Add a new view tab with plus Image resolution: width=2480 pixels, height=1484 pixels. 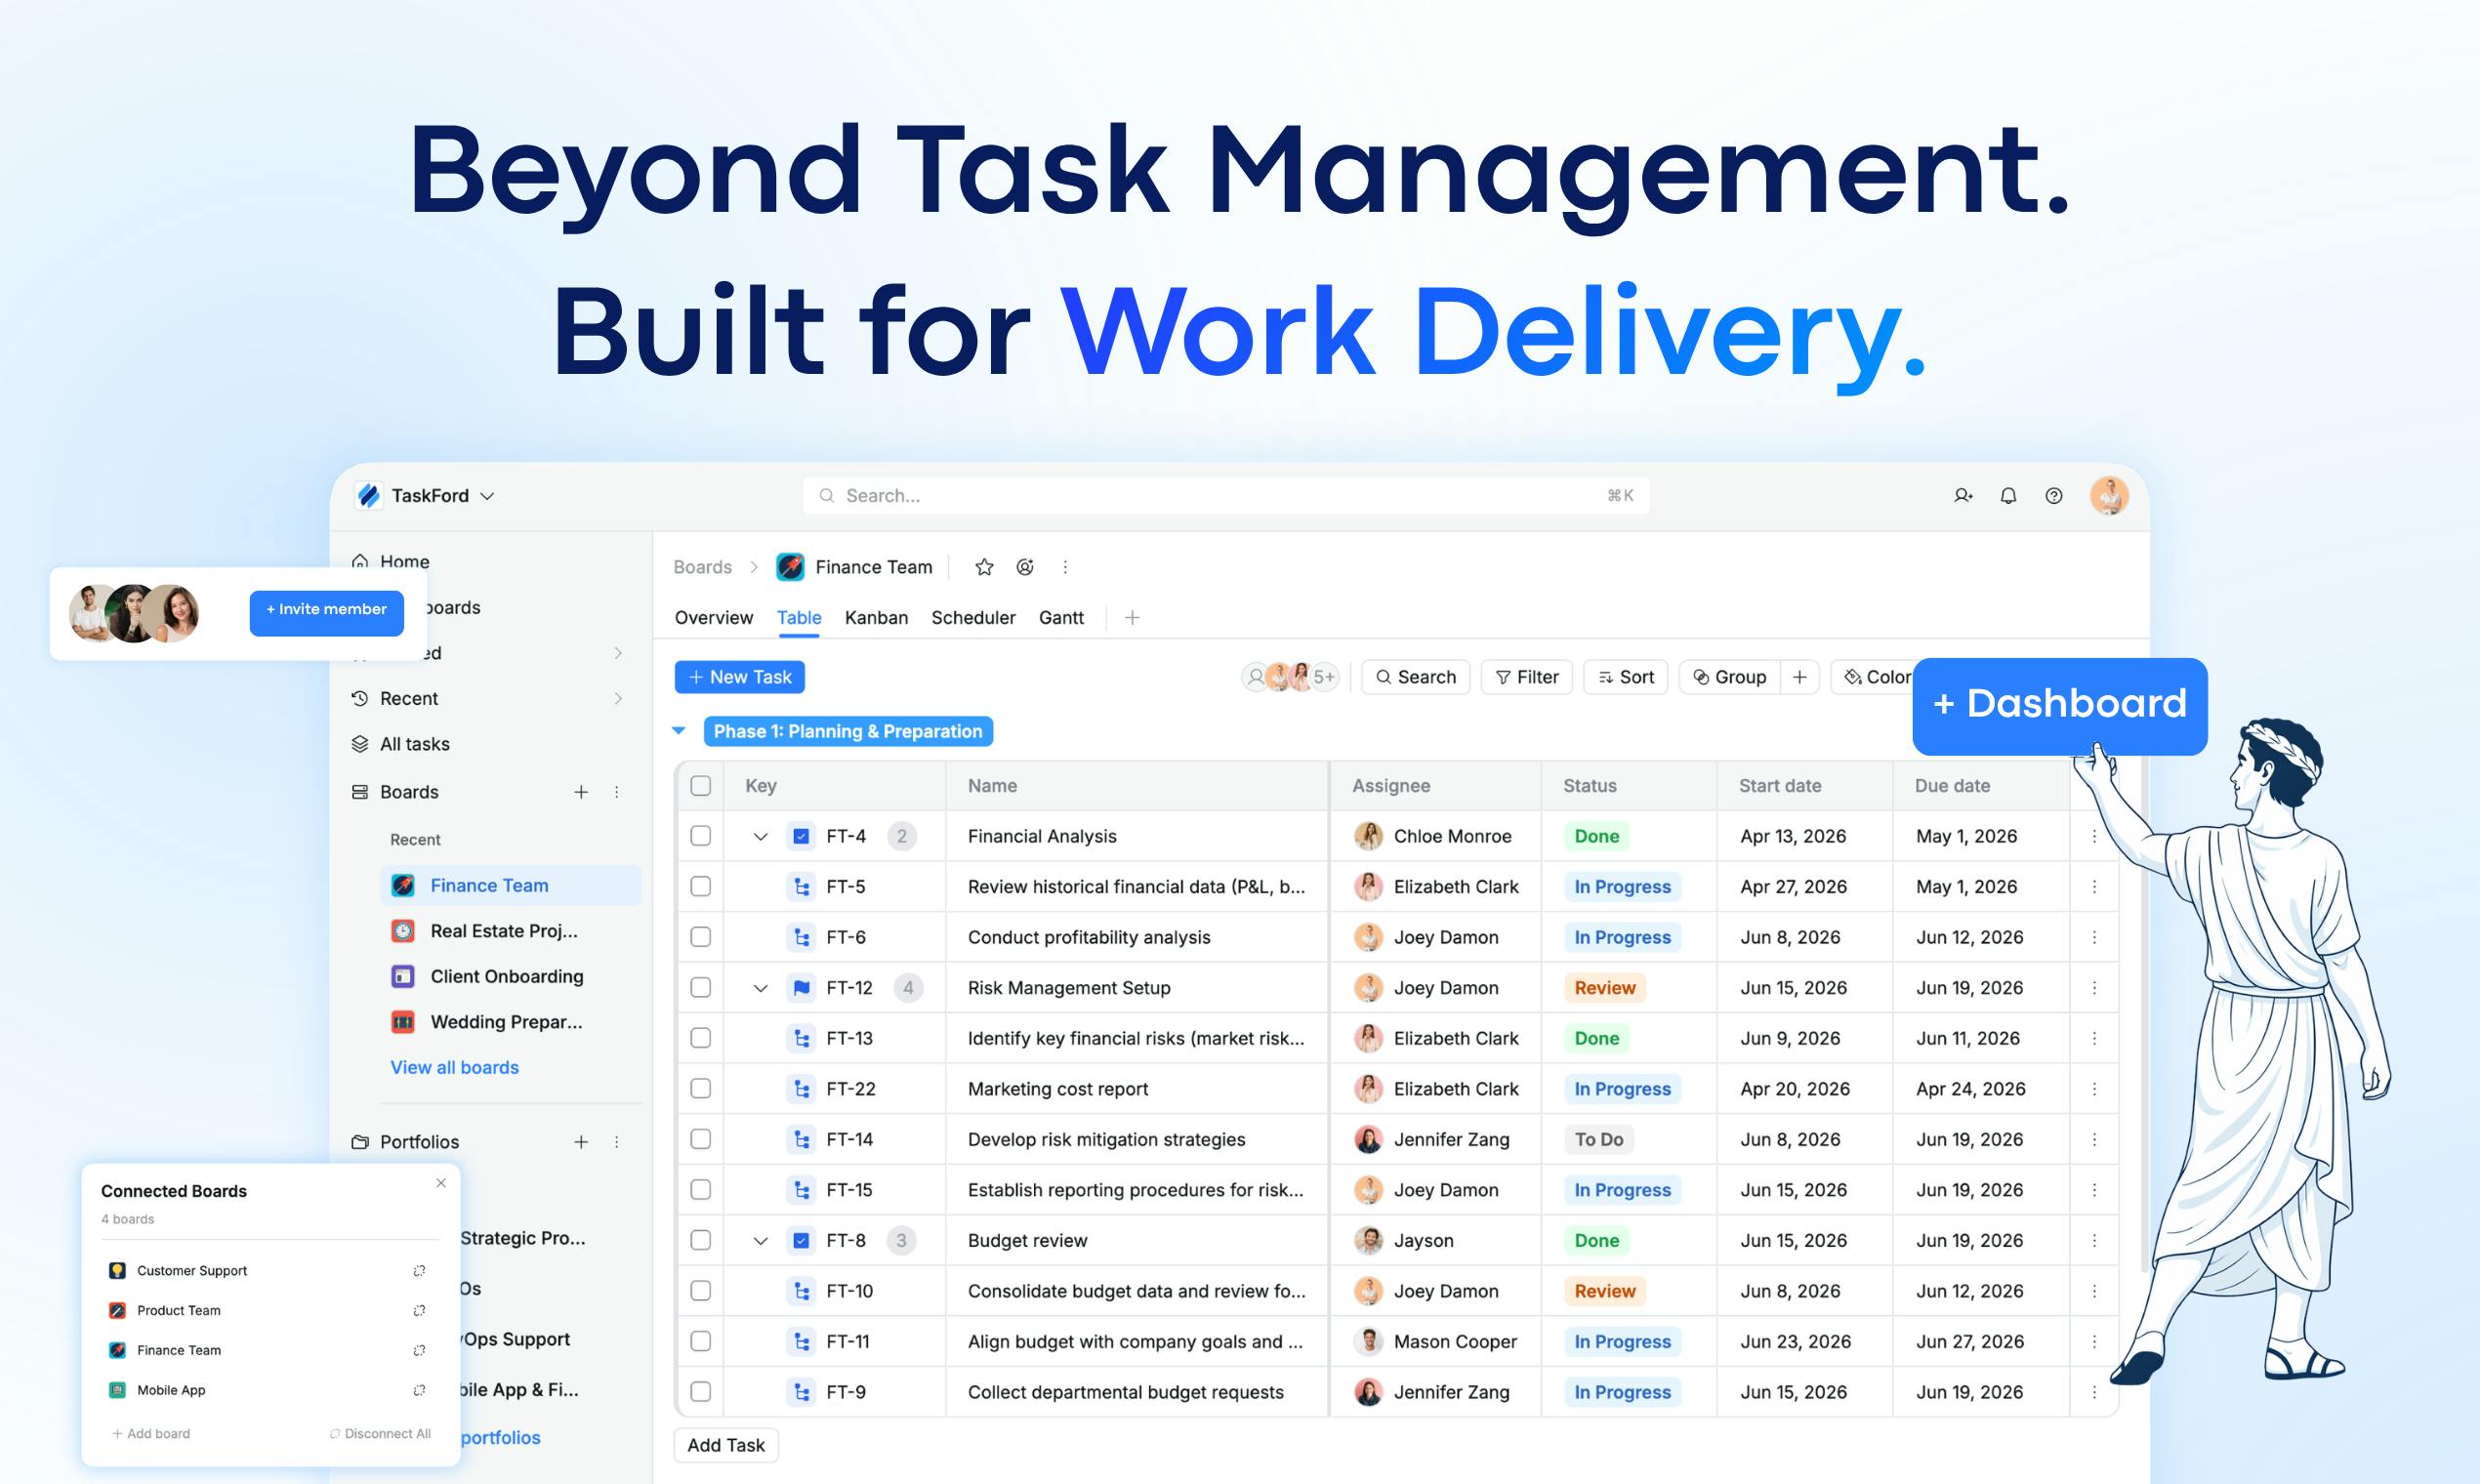(x=1132, y=618)
